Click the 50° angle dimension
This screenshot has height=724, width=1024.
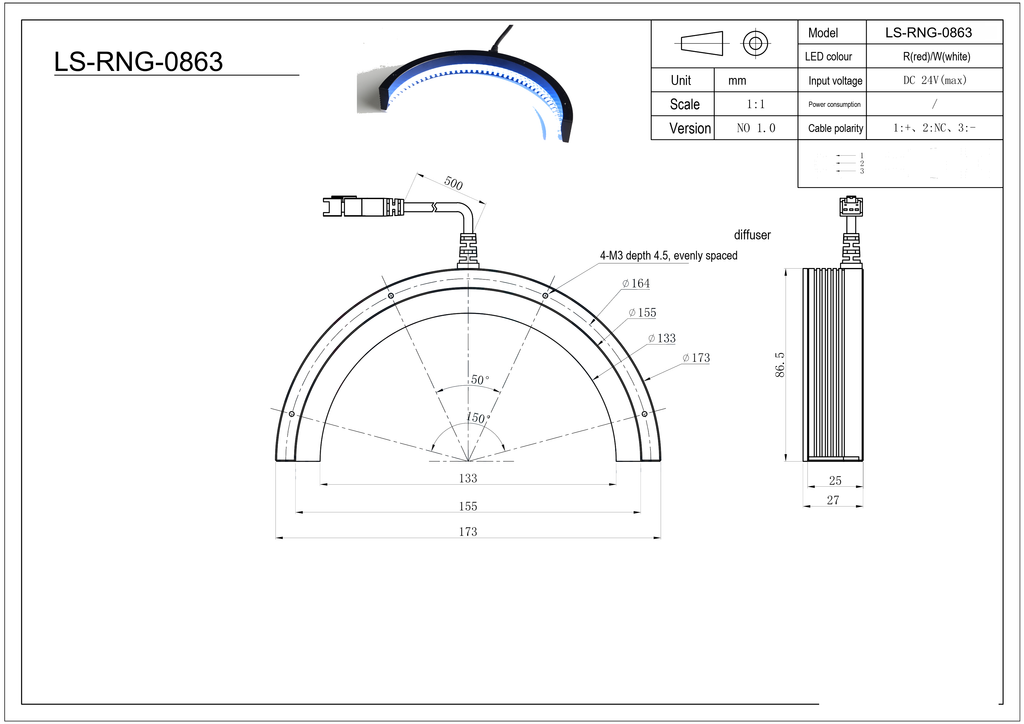480,380
